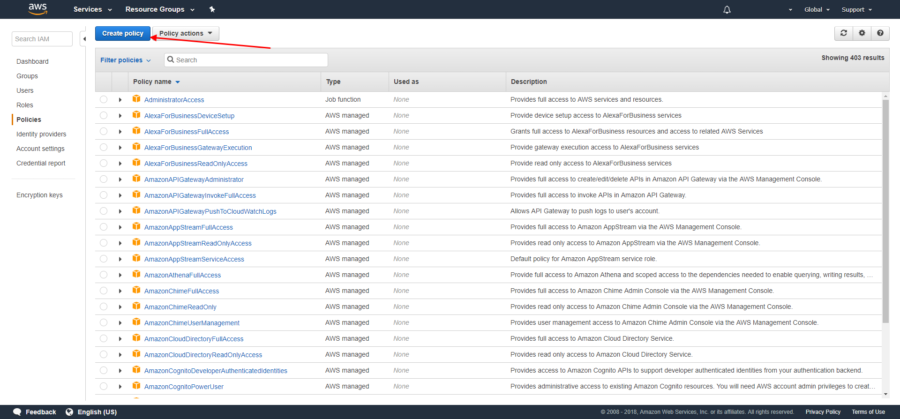This screenshot has width=900, height=419.
Task: Refresh the policy list
Action: [844, 33]
